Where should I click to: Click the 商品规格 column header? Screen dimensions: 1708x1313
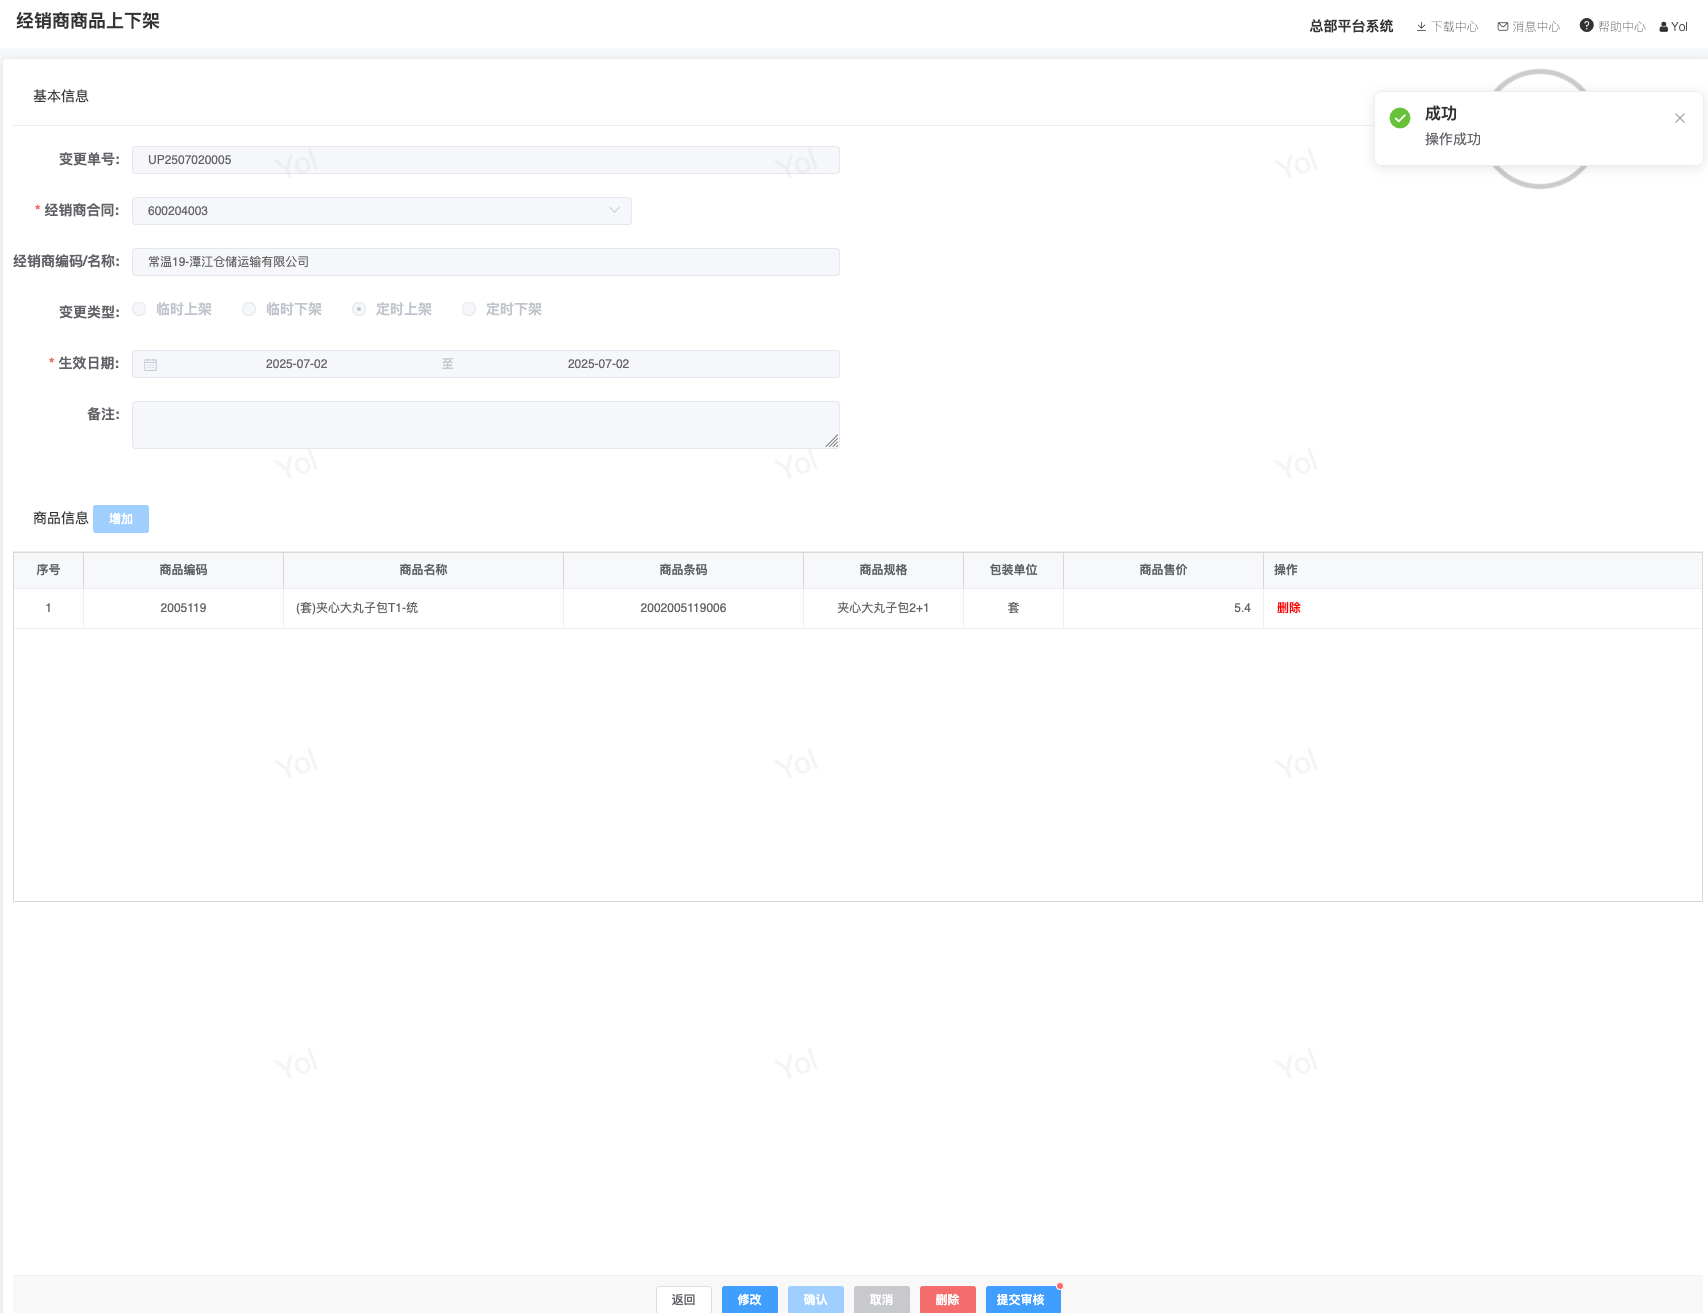(x=884, y=570)
